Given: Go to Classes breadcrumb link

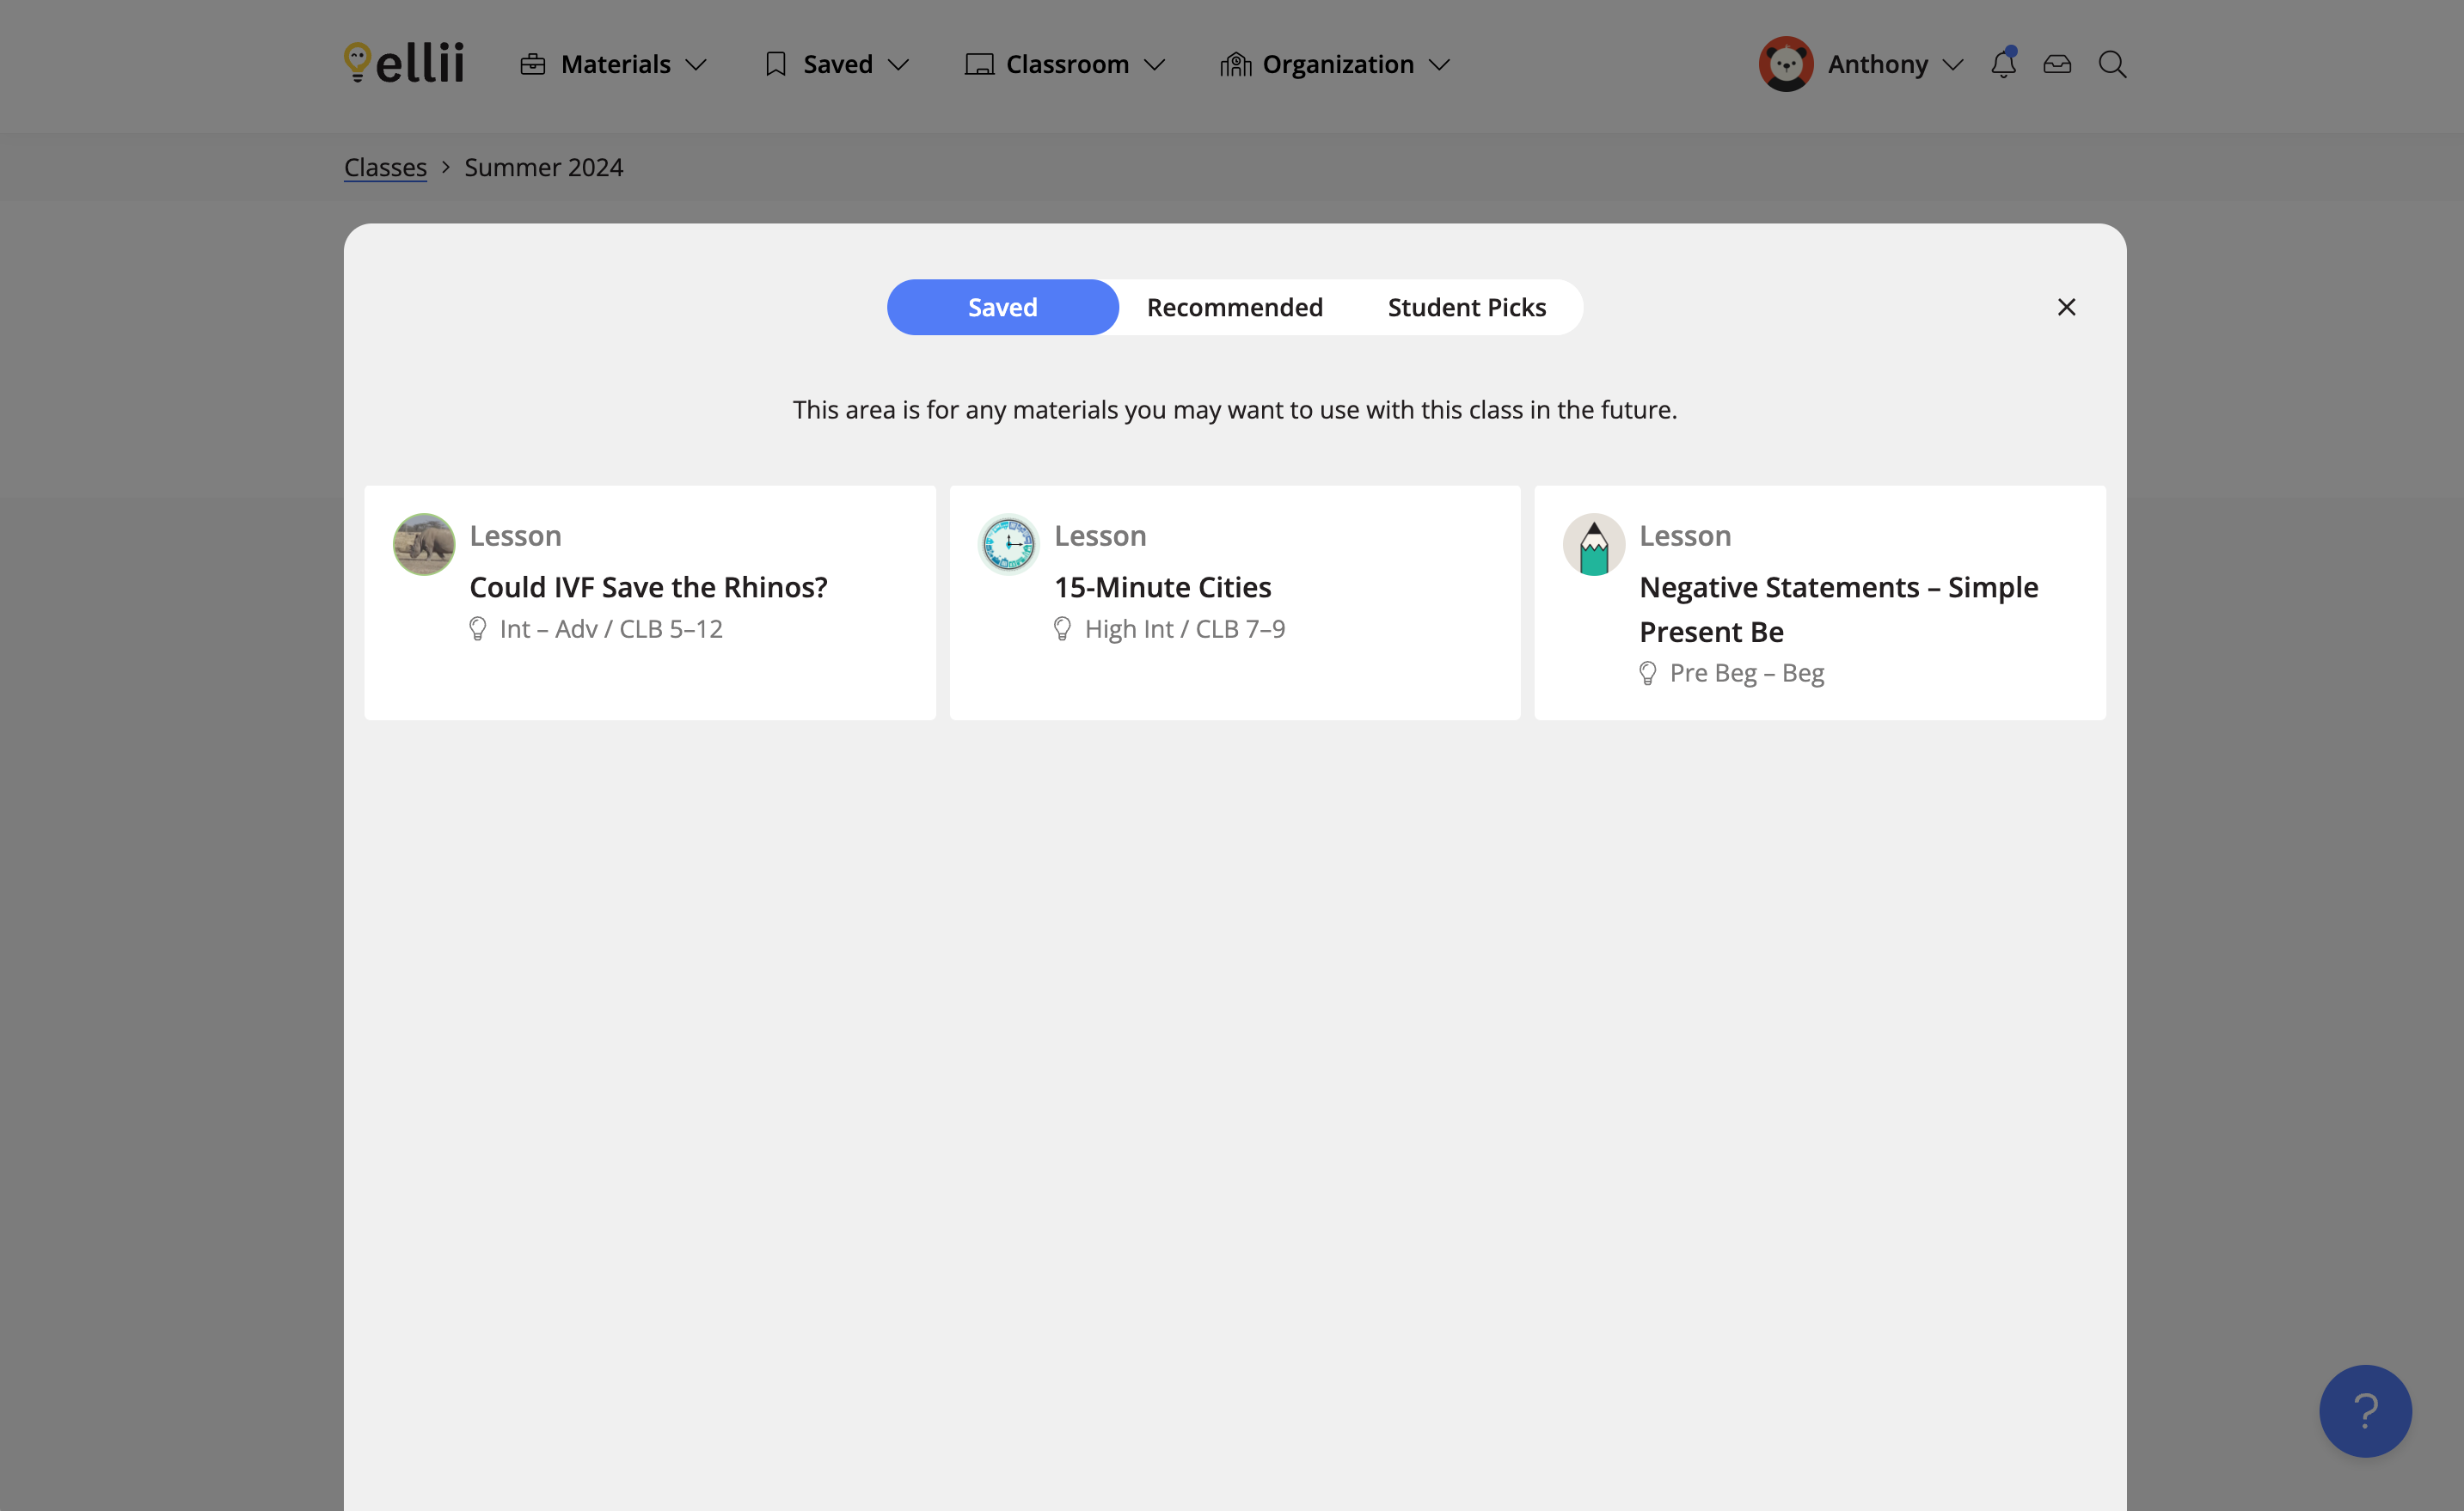Looking at the screenshot, I should click(385, 167).
